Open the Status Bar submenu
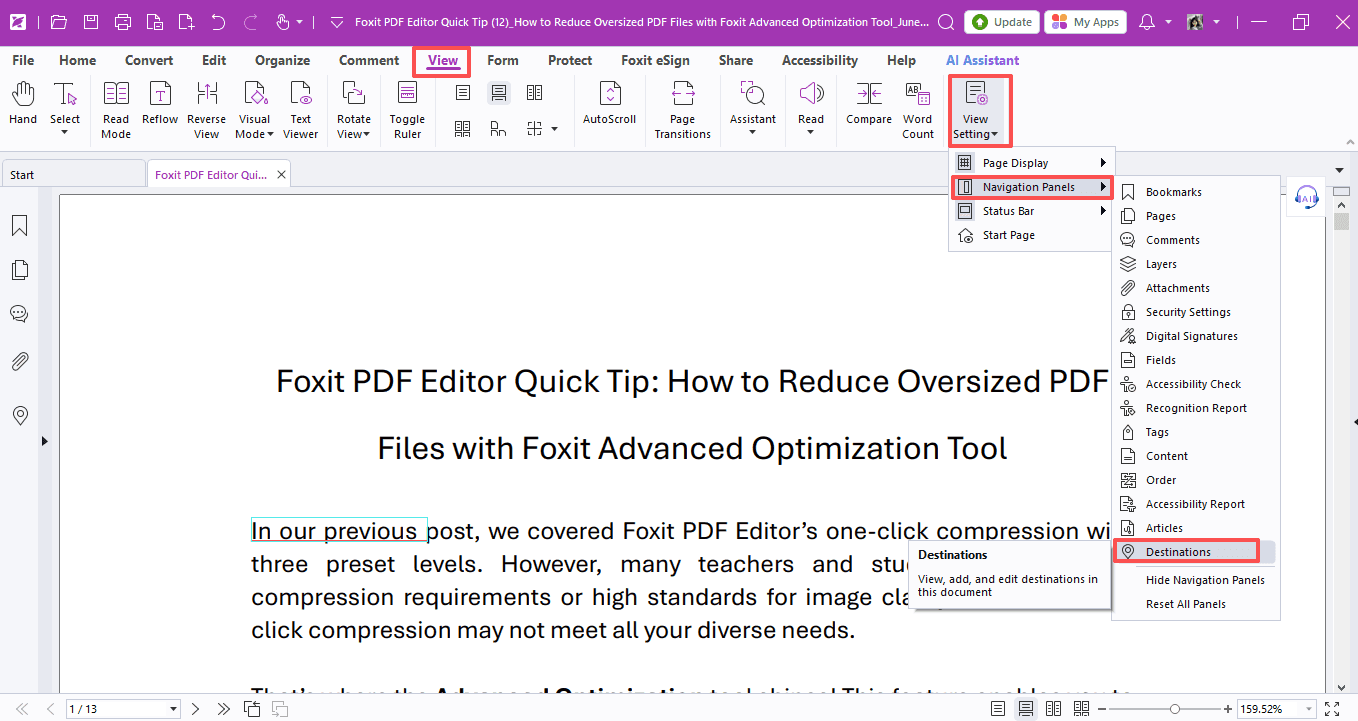The width and height of the screenshot is (1358, 721). click(1032, 211)
